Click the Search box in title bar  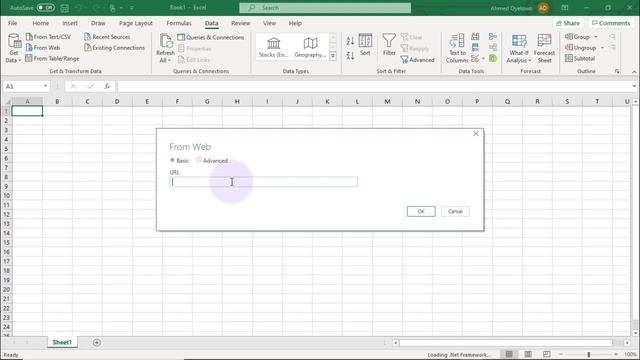click(x=325, y=8)
